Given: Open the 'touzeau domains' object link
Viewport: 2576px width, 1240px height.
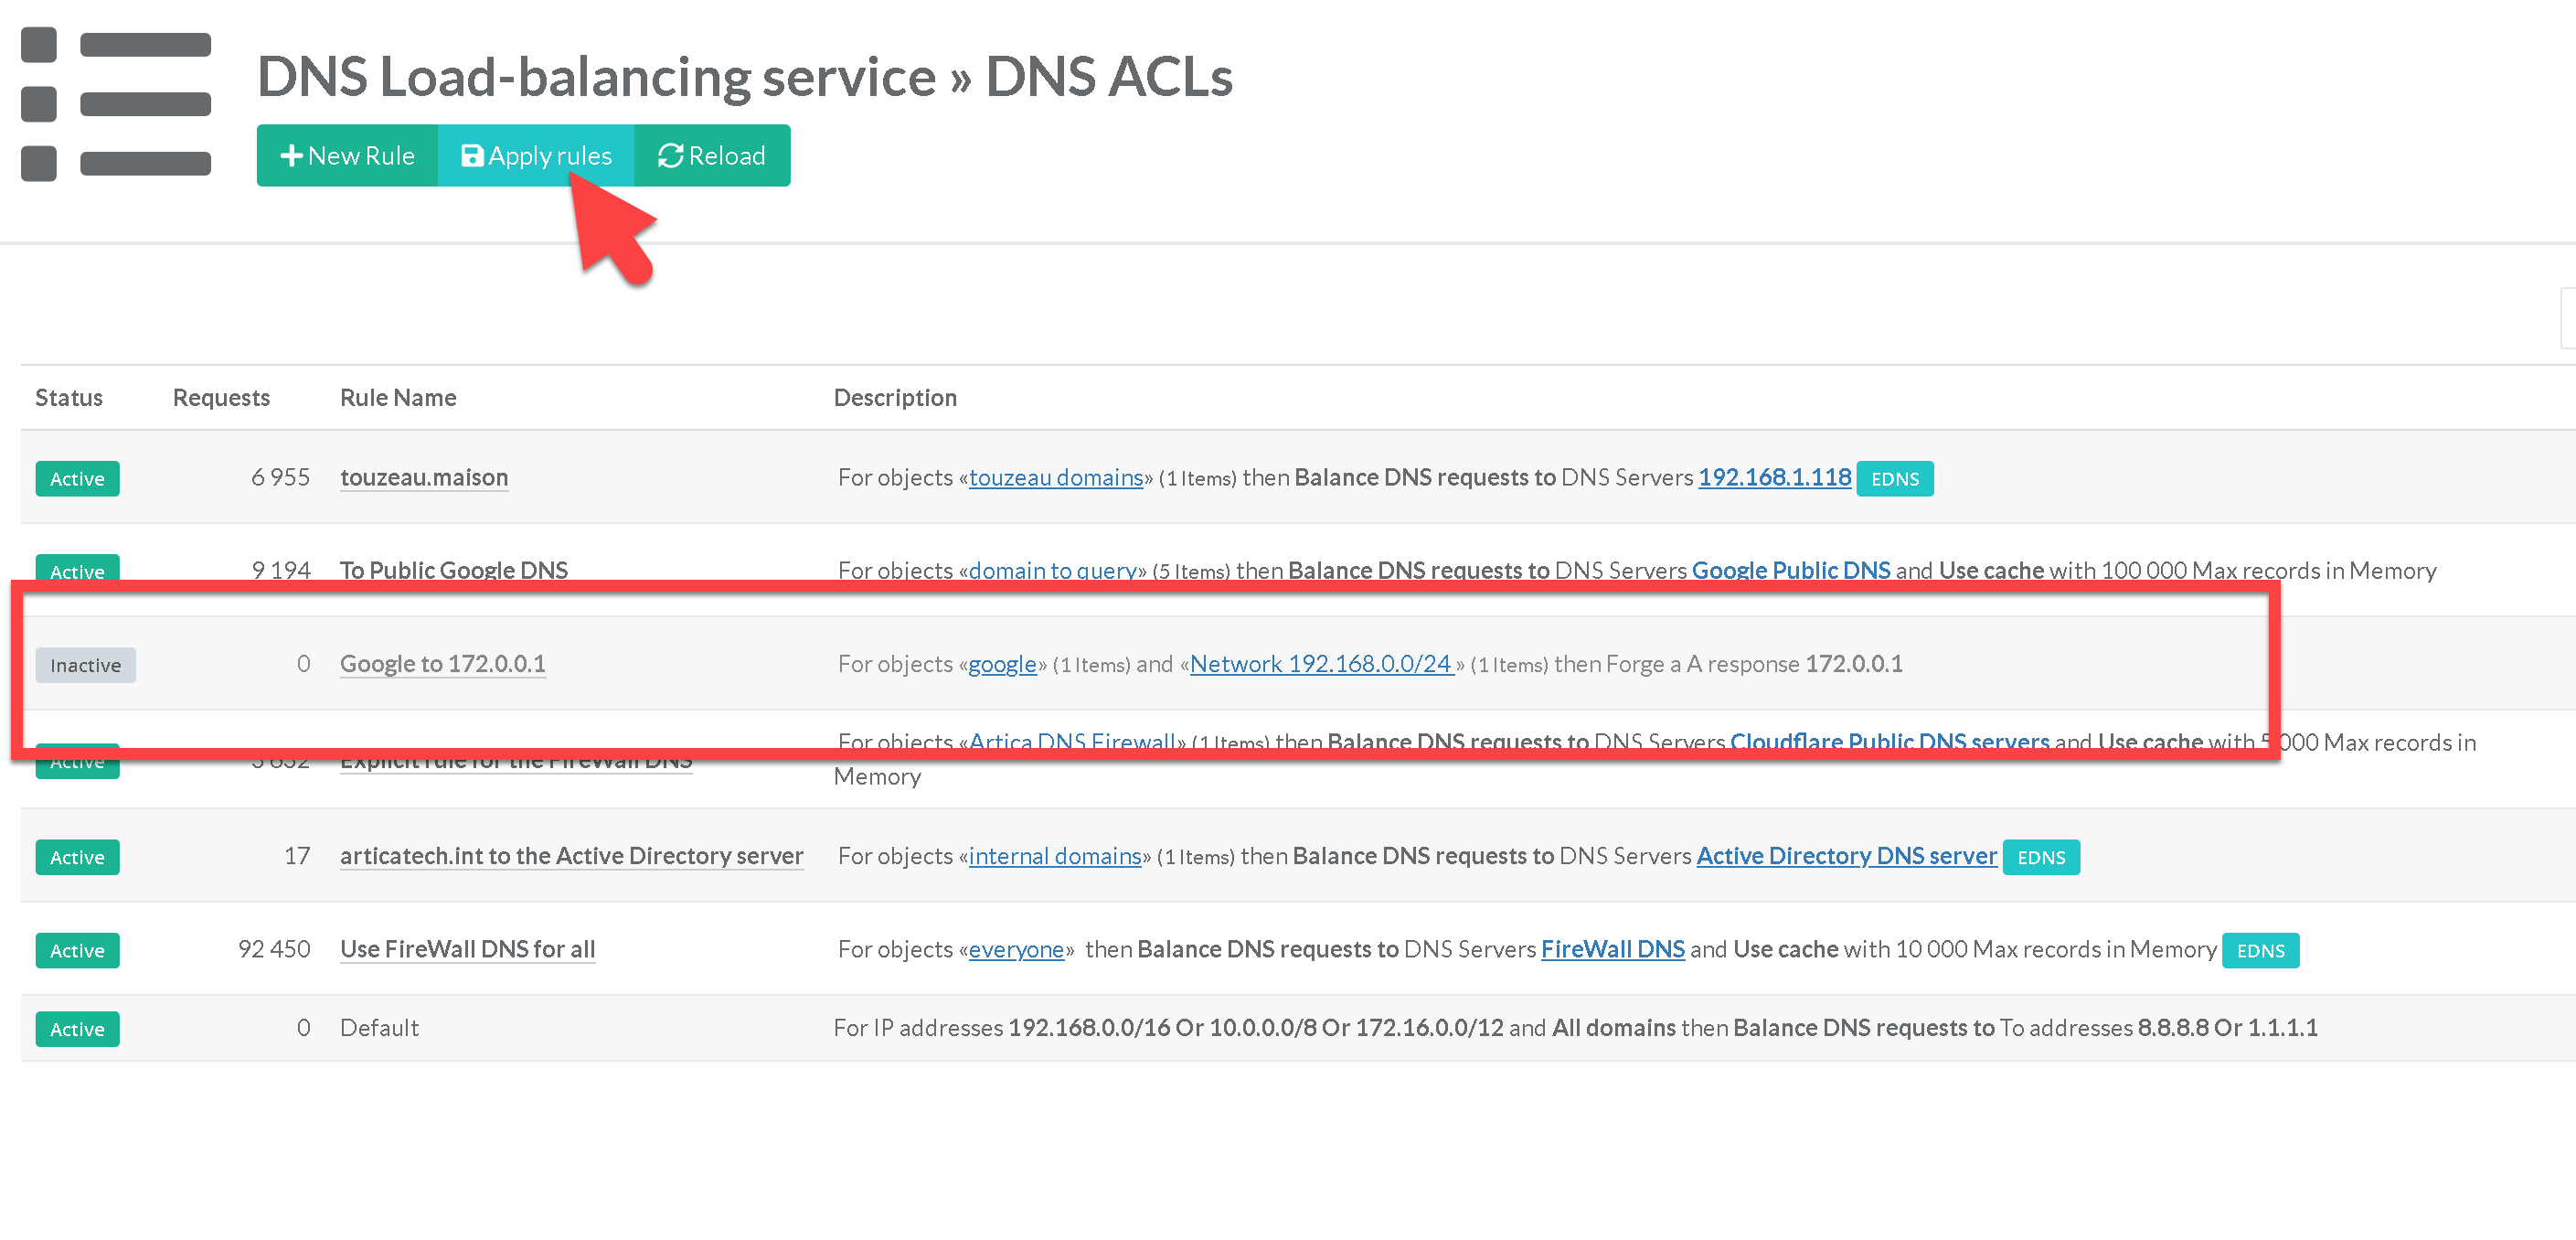Looking at the screenshot, I should (x=1055, y=478).
